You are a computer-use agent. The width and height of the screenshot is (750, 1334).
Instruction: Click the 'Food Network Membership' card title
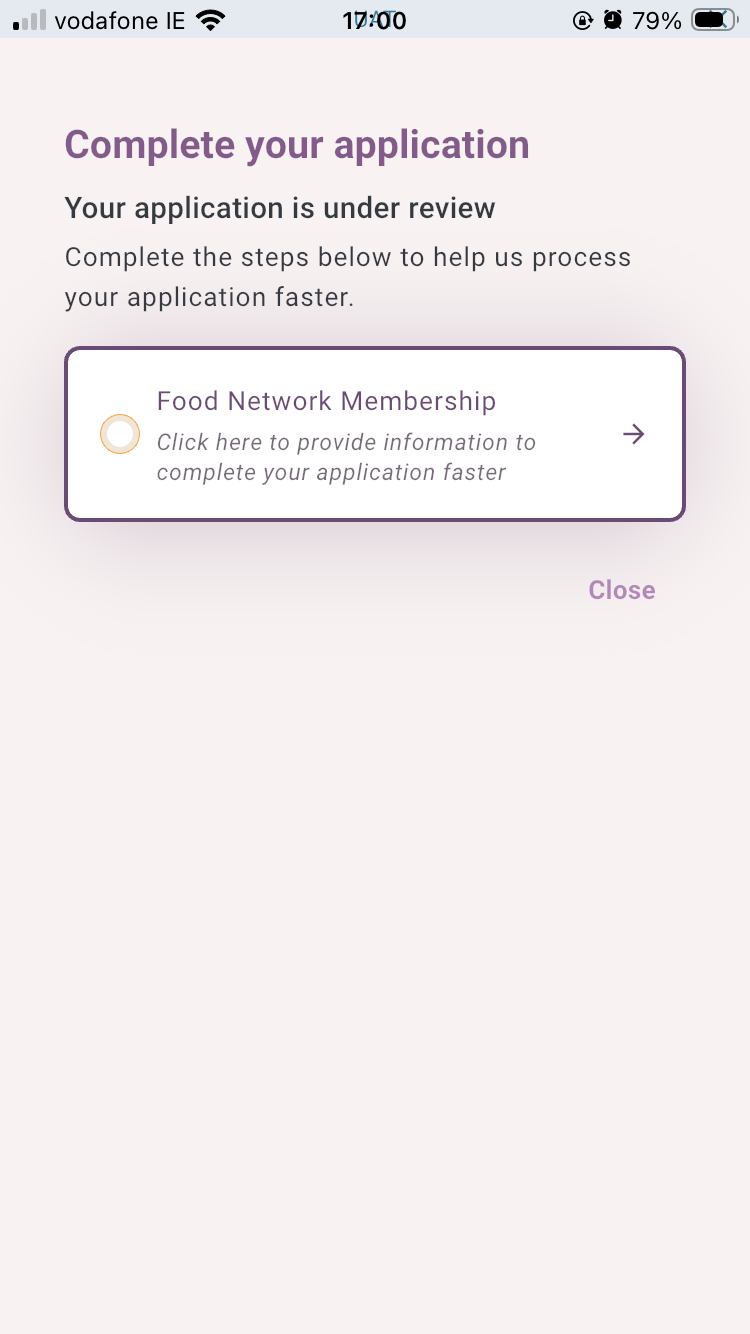pyautogui.click(x=327, y=401)
